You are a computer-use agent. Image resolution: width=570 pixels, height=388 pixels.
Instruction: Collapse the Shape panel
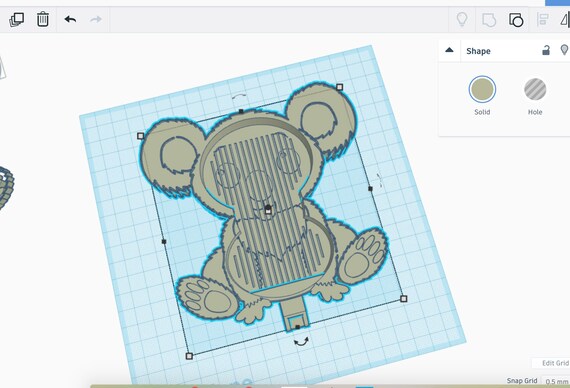click(449, 50)
